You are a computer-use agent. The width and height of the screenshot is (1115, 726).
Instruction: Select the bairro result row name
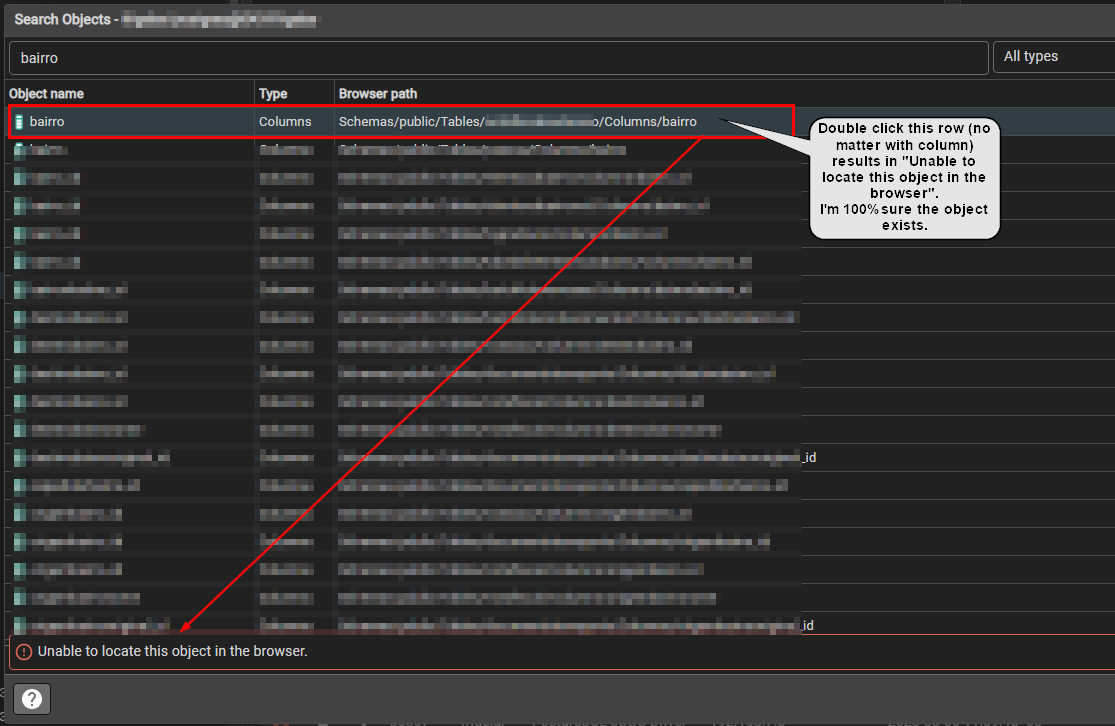click(47, 122)
